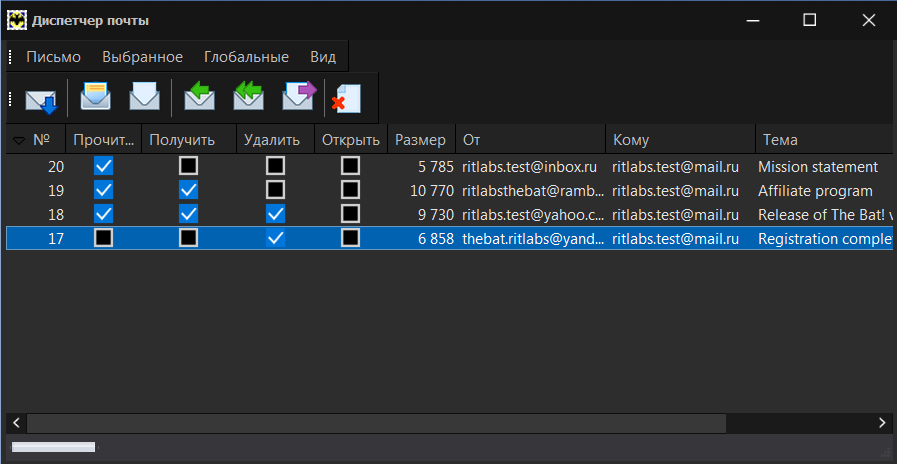Check Удалить checkbox for message 19
The image size is (897, 464).
[x=275, y=190]
